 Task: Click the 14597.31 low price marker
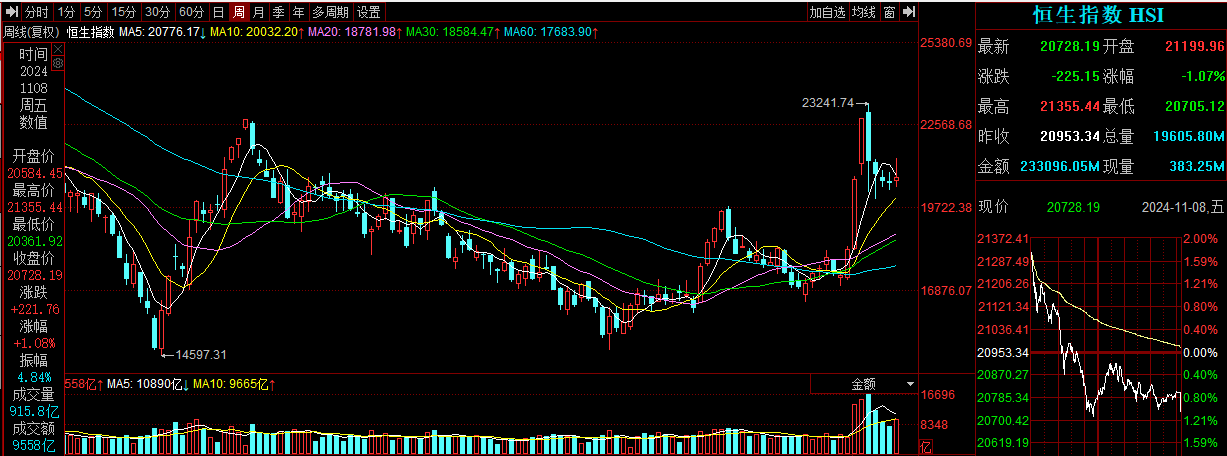[x=201, y=354]
